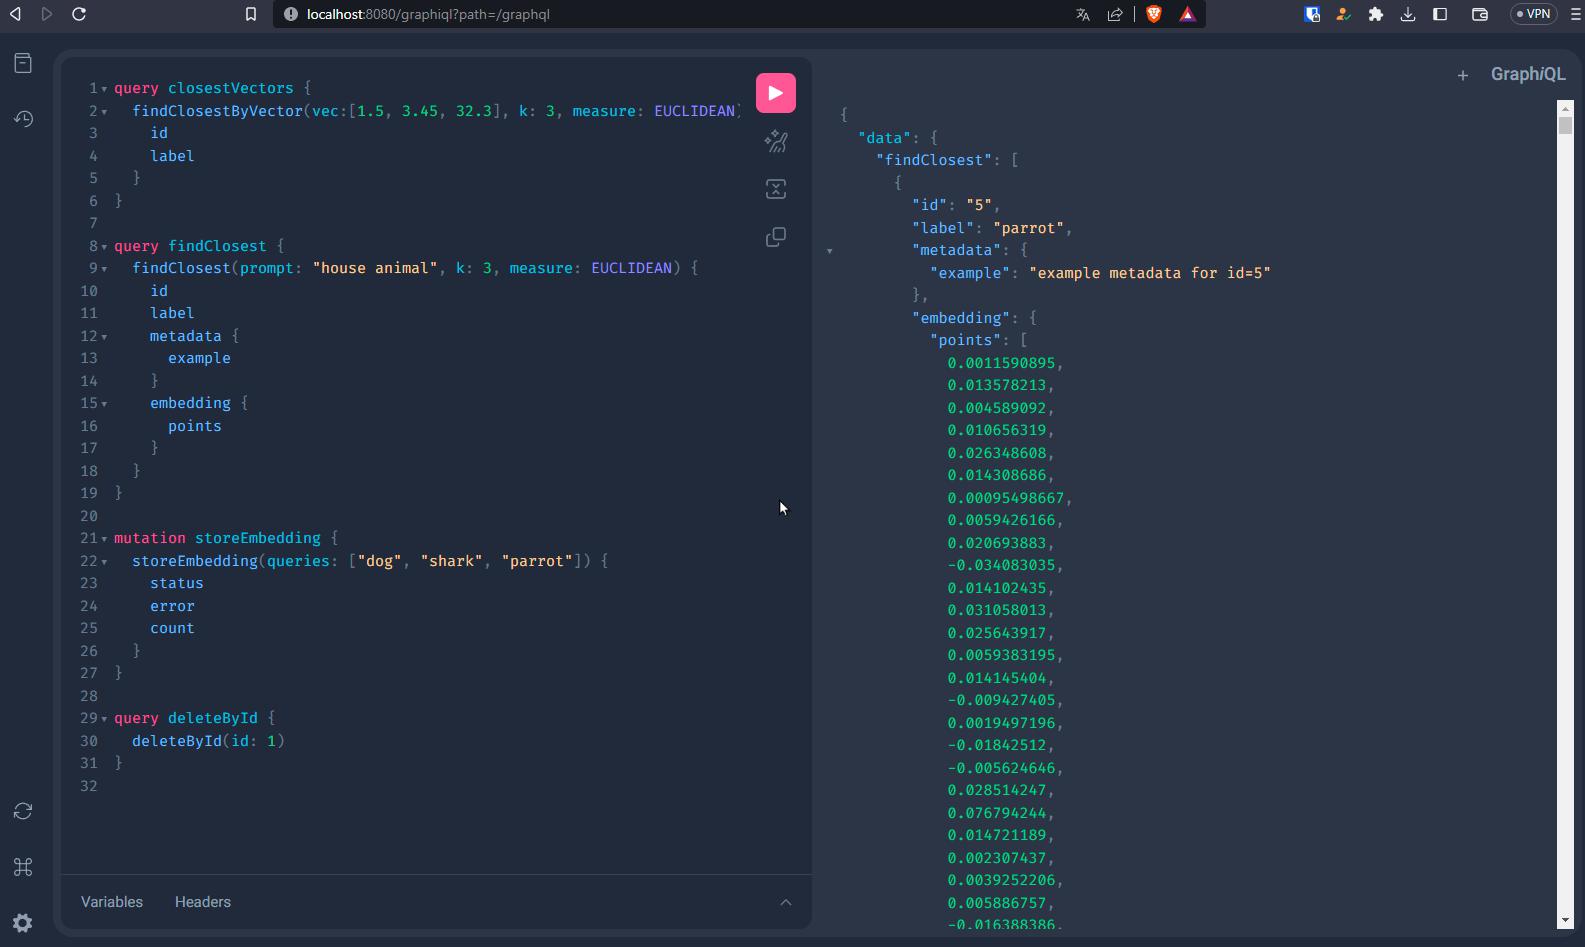Screen dimensions: 1585x947
Task: Click the response pane scroll down arrow
Action: point(1565,920)
